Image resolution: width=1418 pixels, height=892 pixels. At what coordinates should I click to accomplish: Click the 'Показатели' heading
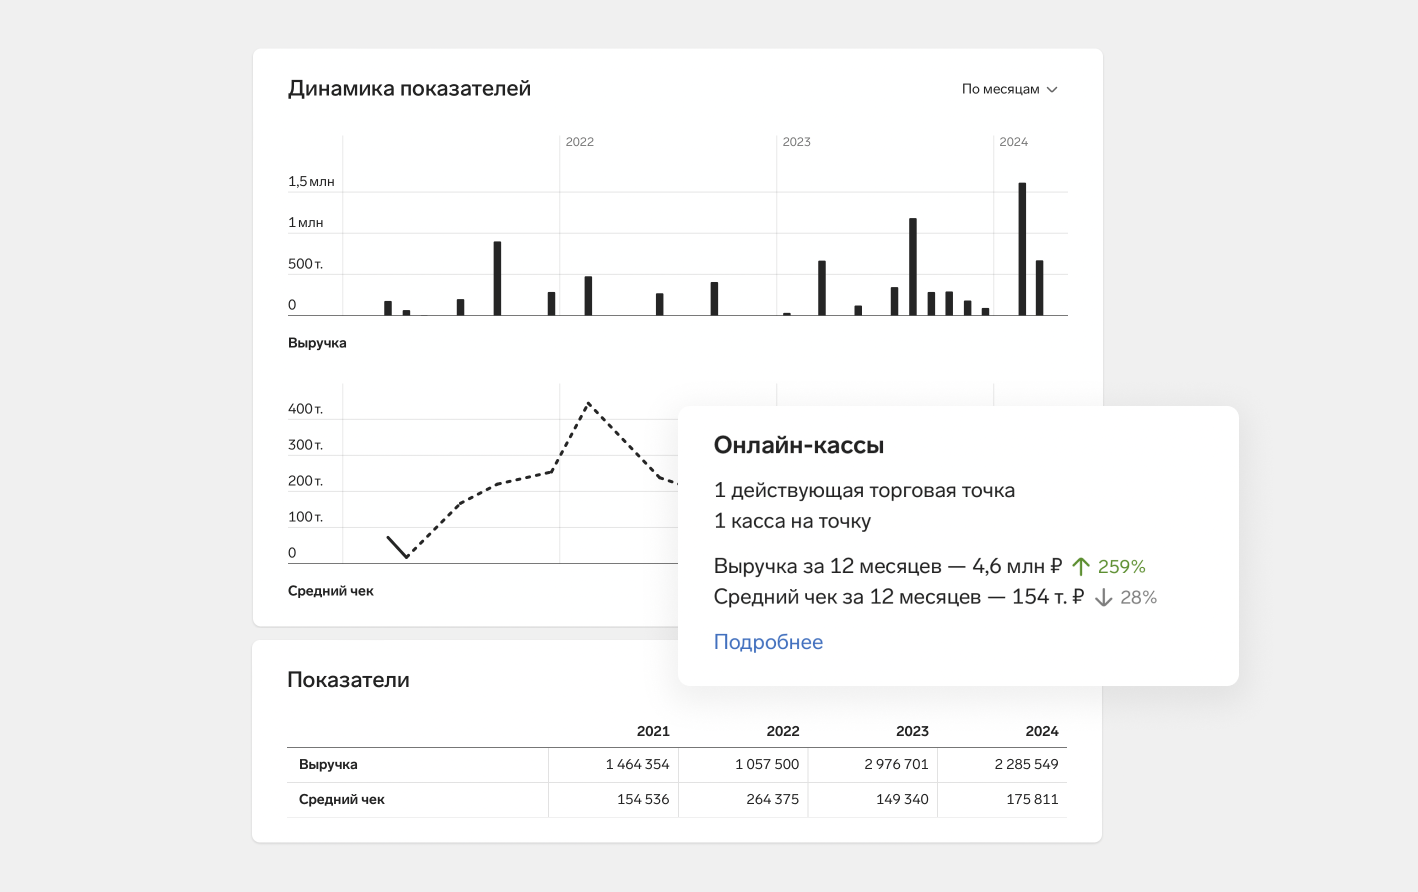tap(348, 680)
